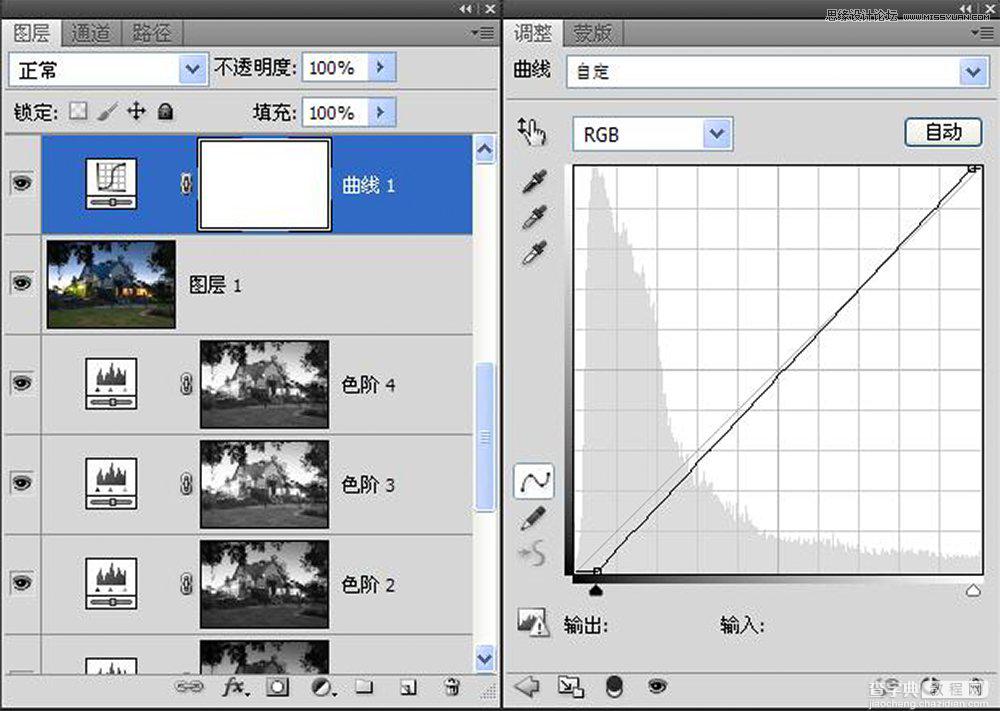This screenshot has height=711, width=1000.
Task: Lock all with padlock icon
Action: pos(165,112)
